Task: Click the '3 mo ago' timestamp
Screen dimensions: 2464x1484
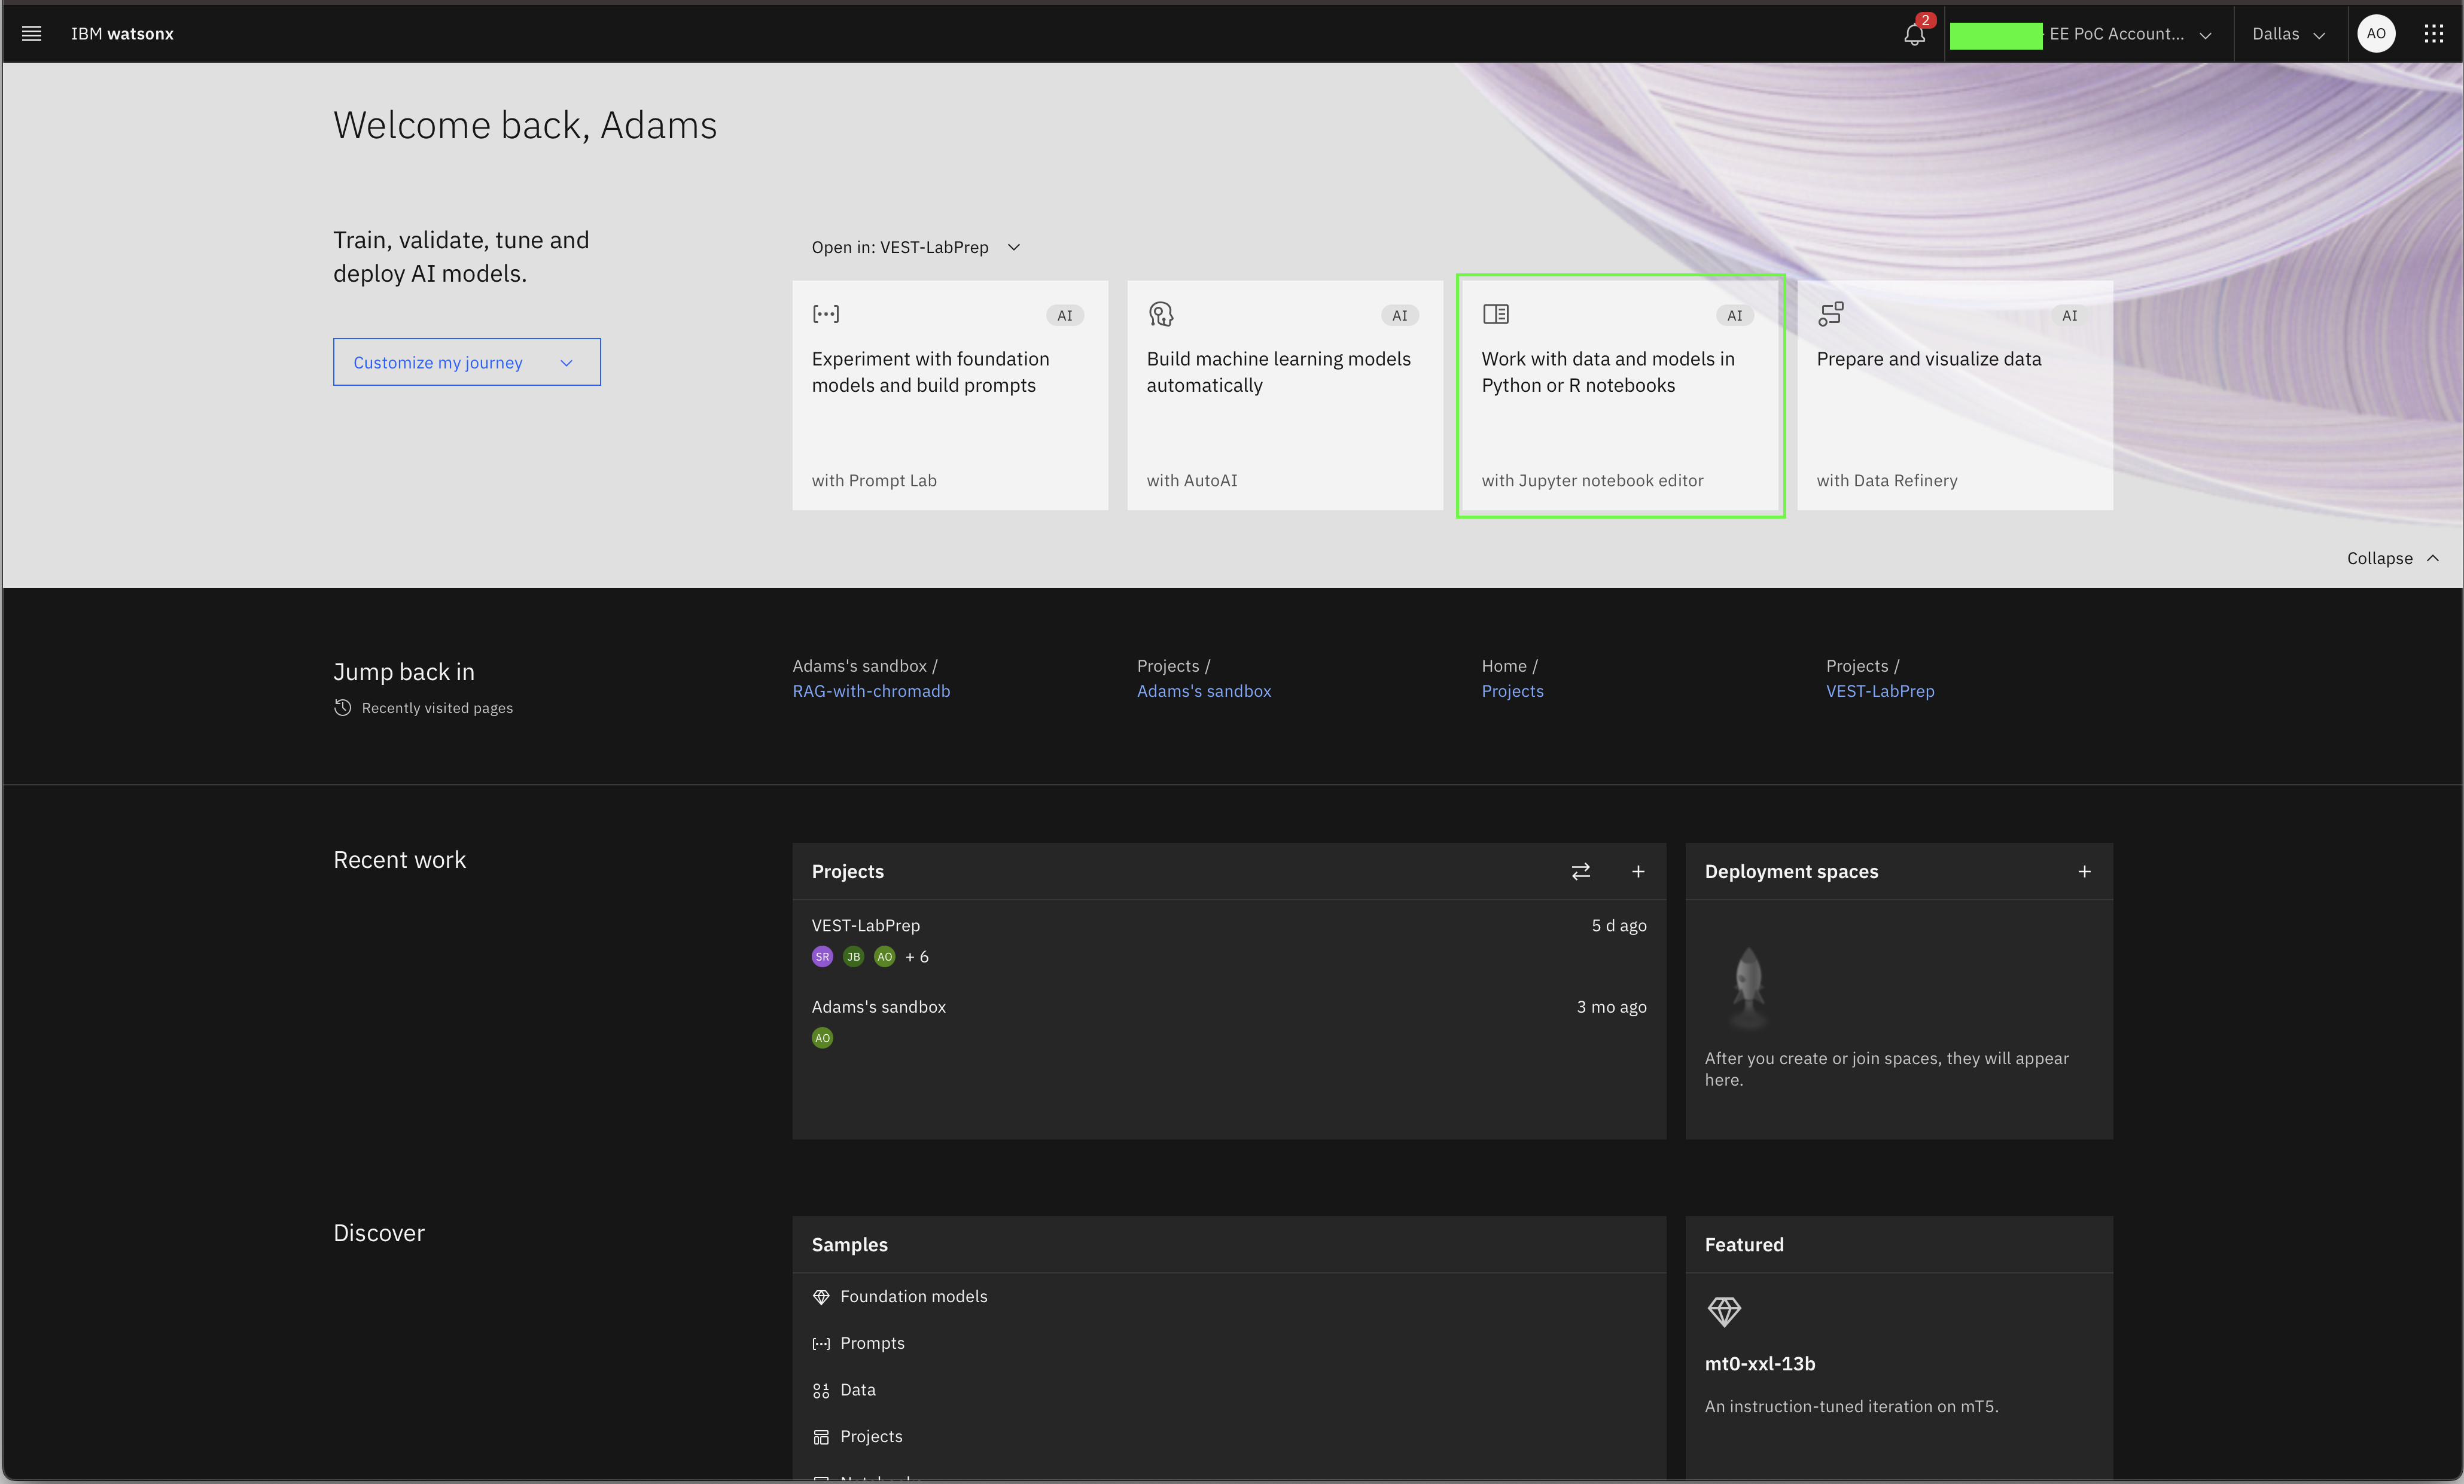Action: click(1611, 1007)
